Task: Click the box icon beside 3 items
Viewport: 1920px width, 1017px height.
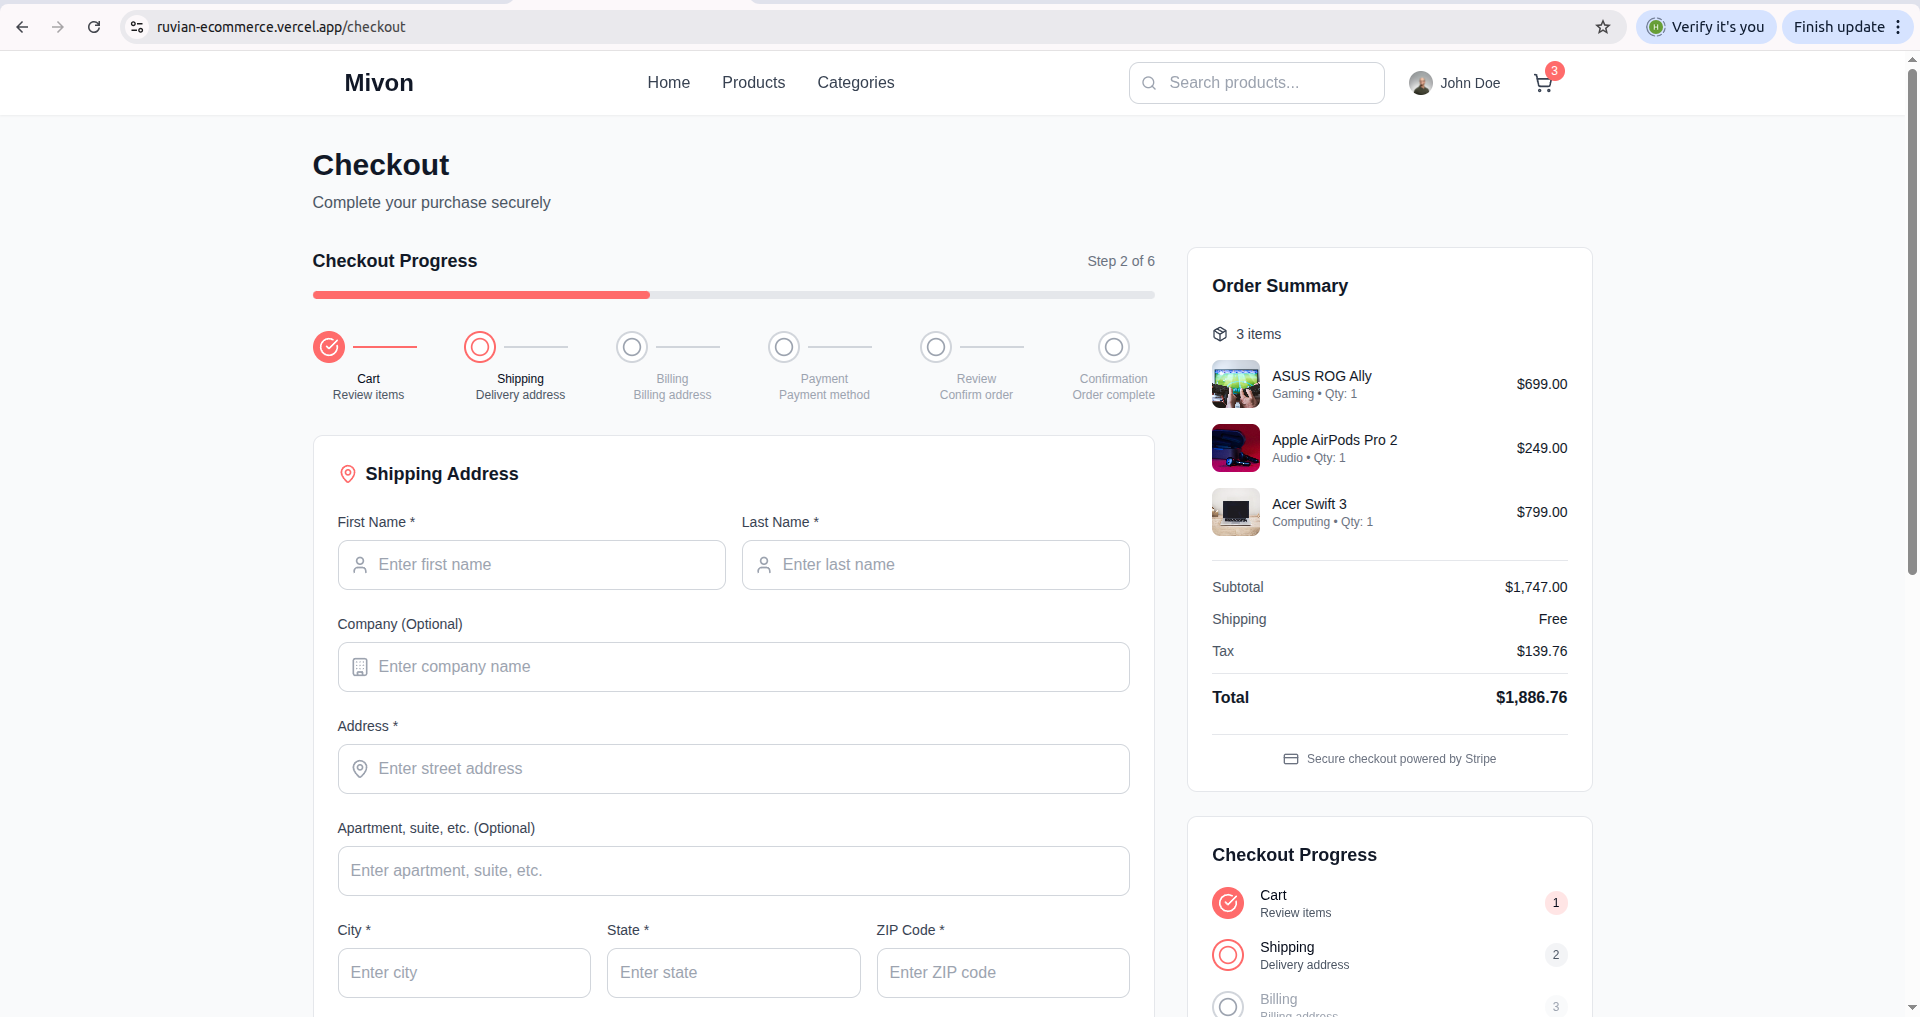Action: point(1220,334)
